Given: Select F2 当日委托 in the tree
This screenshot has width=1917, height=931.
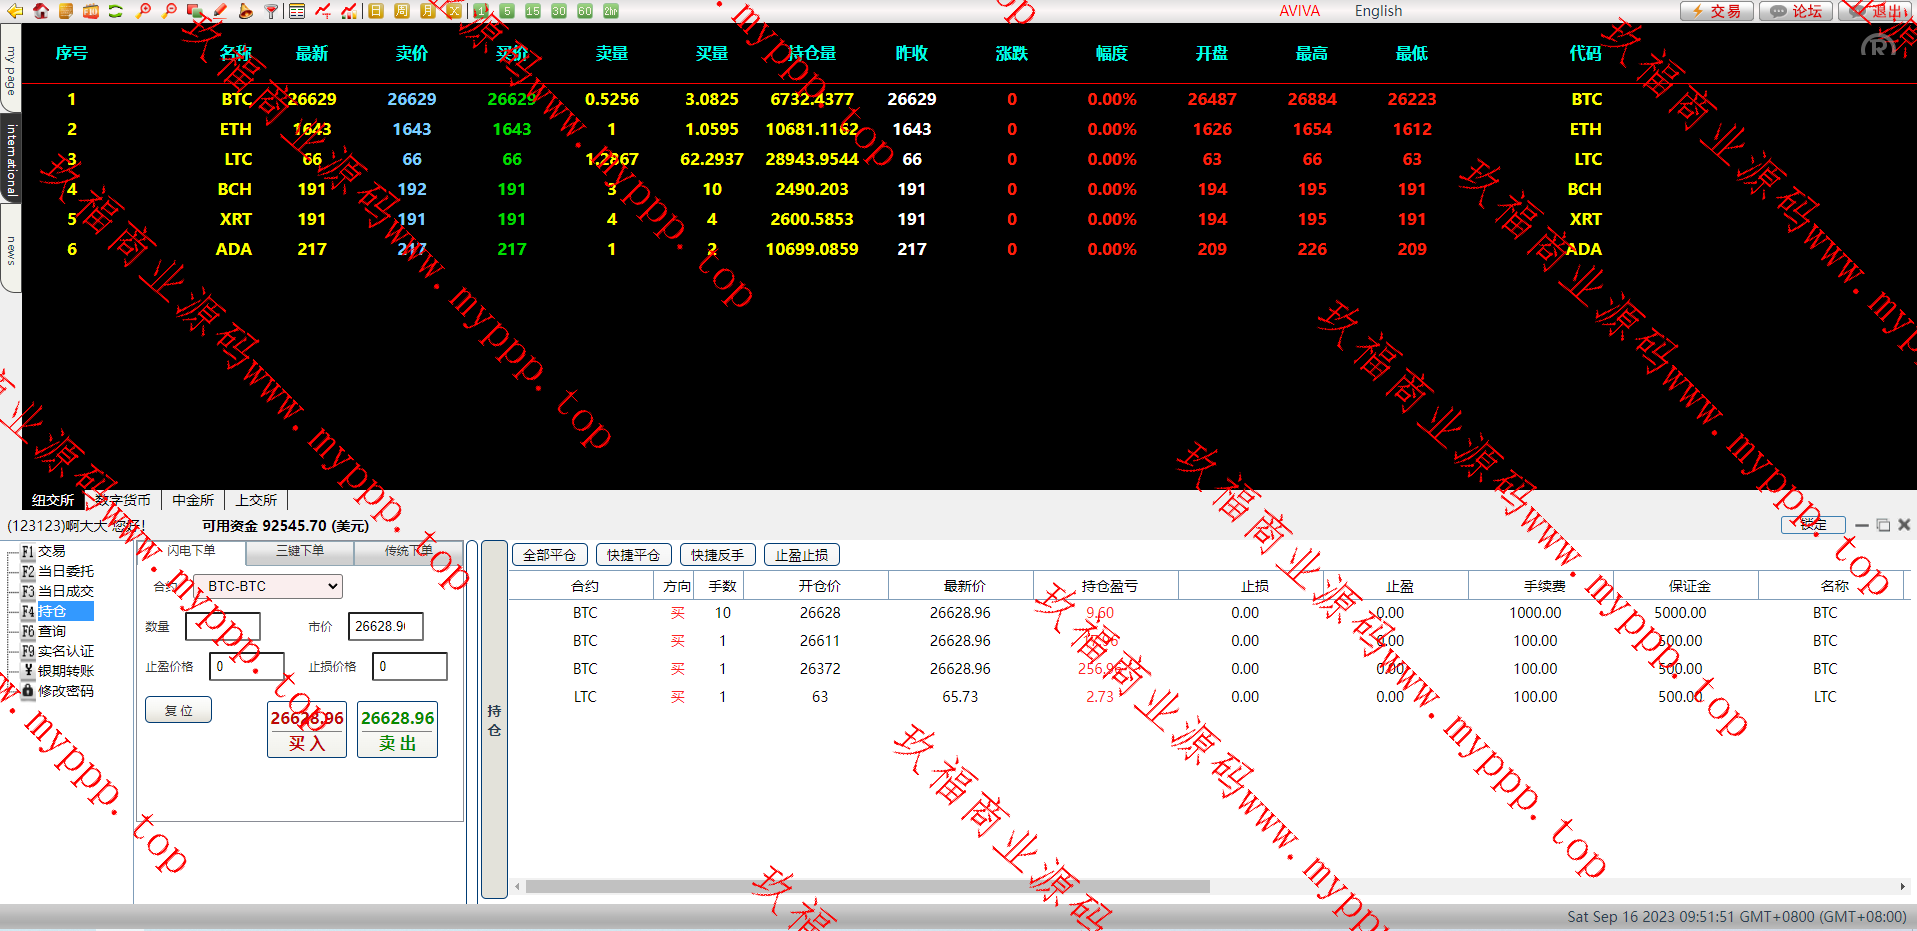Looking at the screenshot, I should [65, 571].
